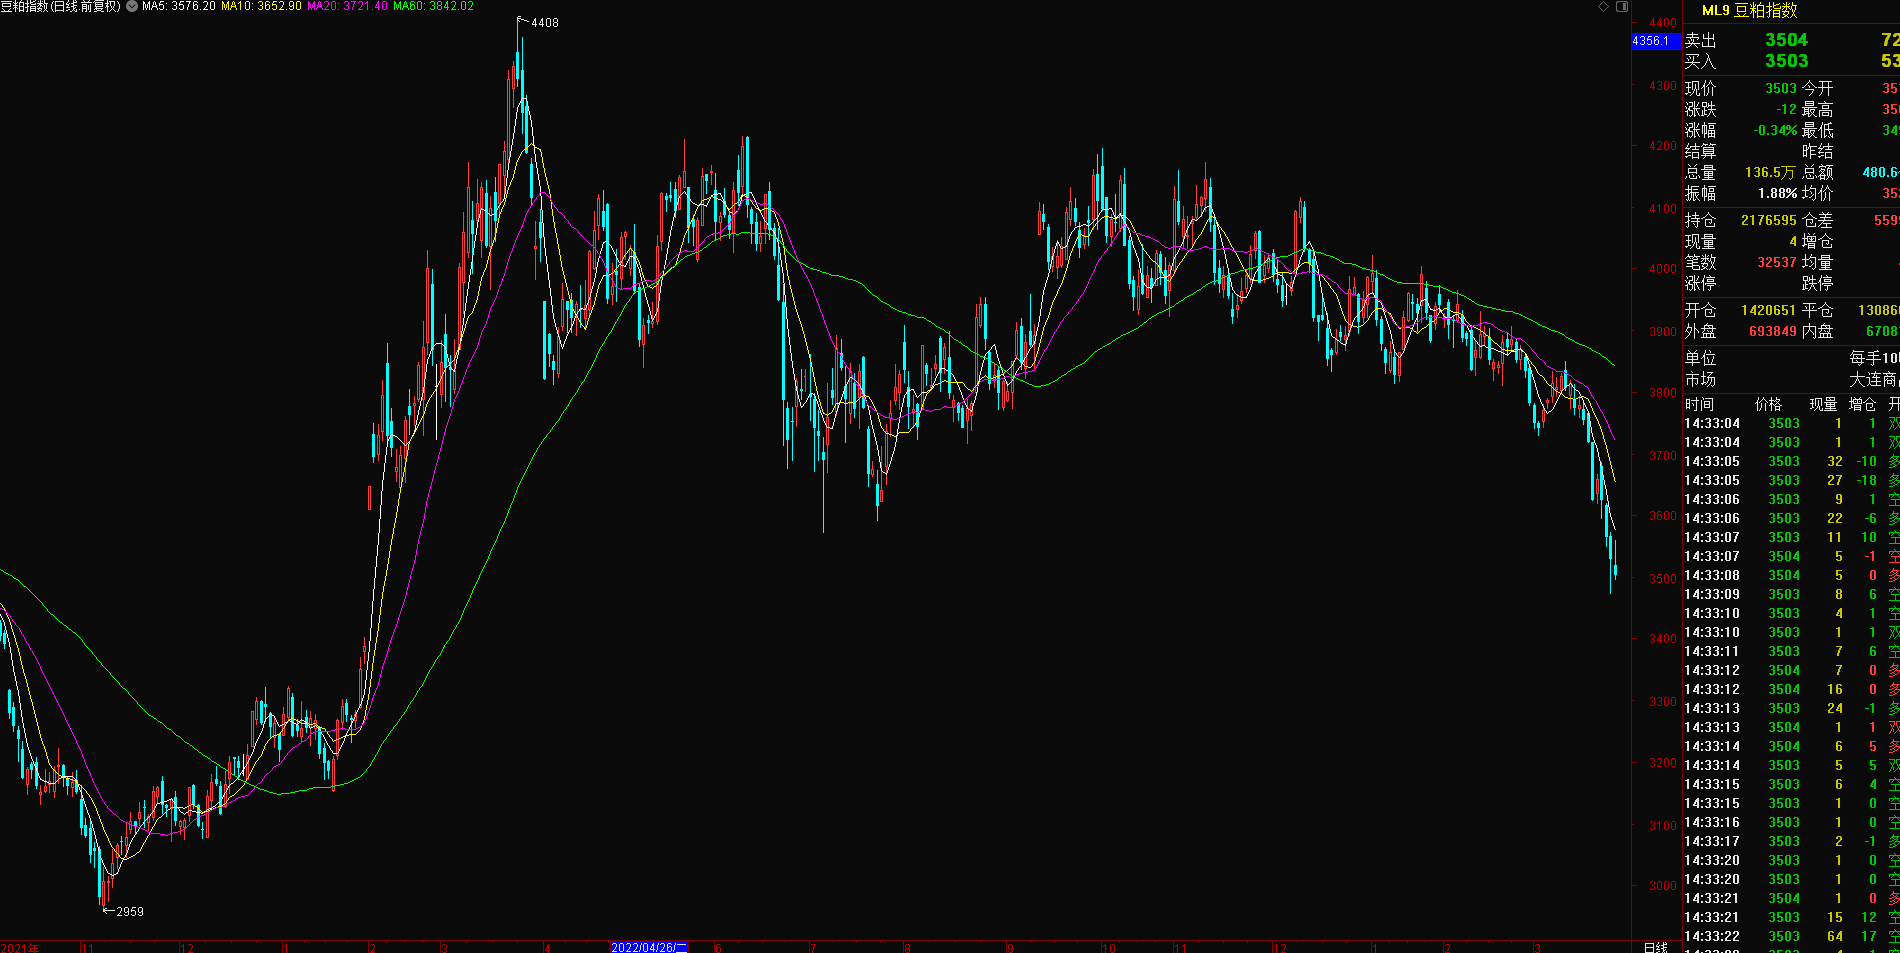
Task: Click the 卖出 ask price 3504
Action: pos(1786,40)
